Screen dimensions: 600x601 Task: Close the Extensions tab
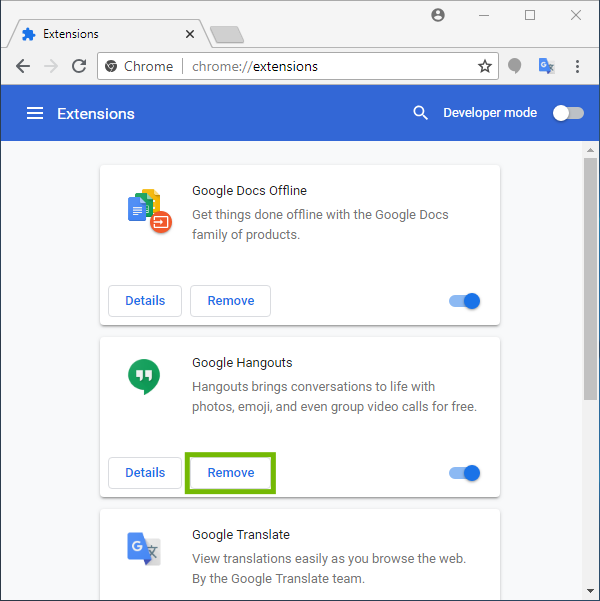point(190,34)
